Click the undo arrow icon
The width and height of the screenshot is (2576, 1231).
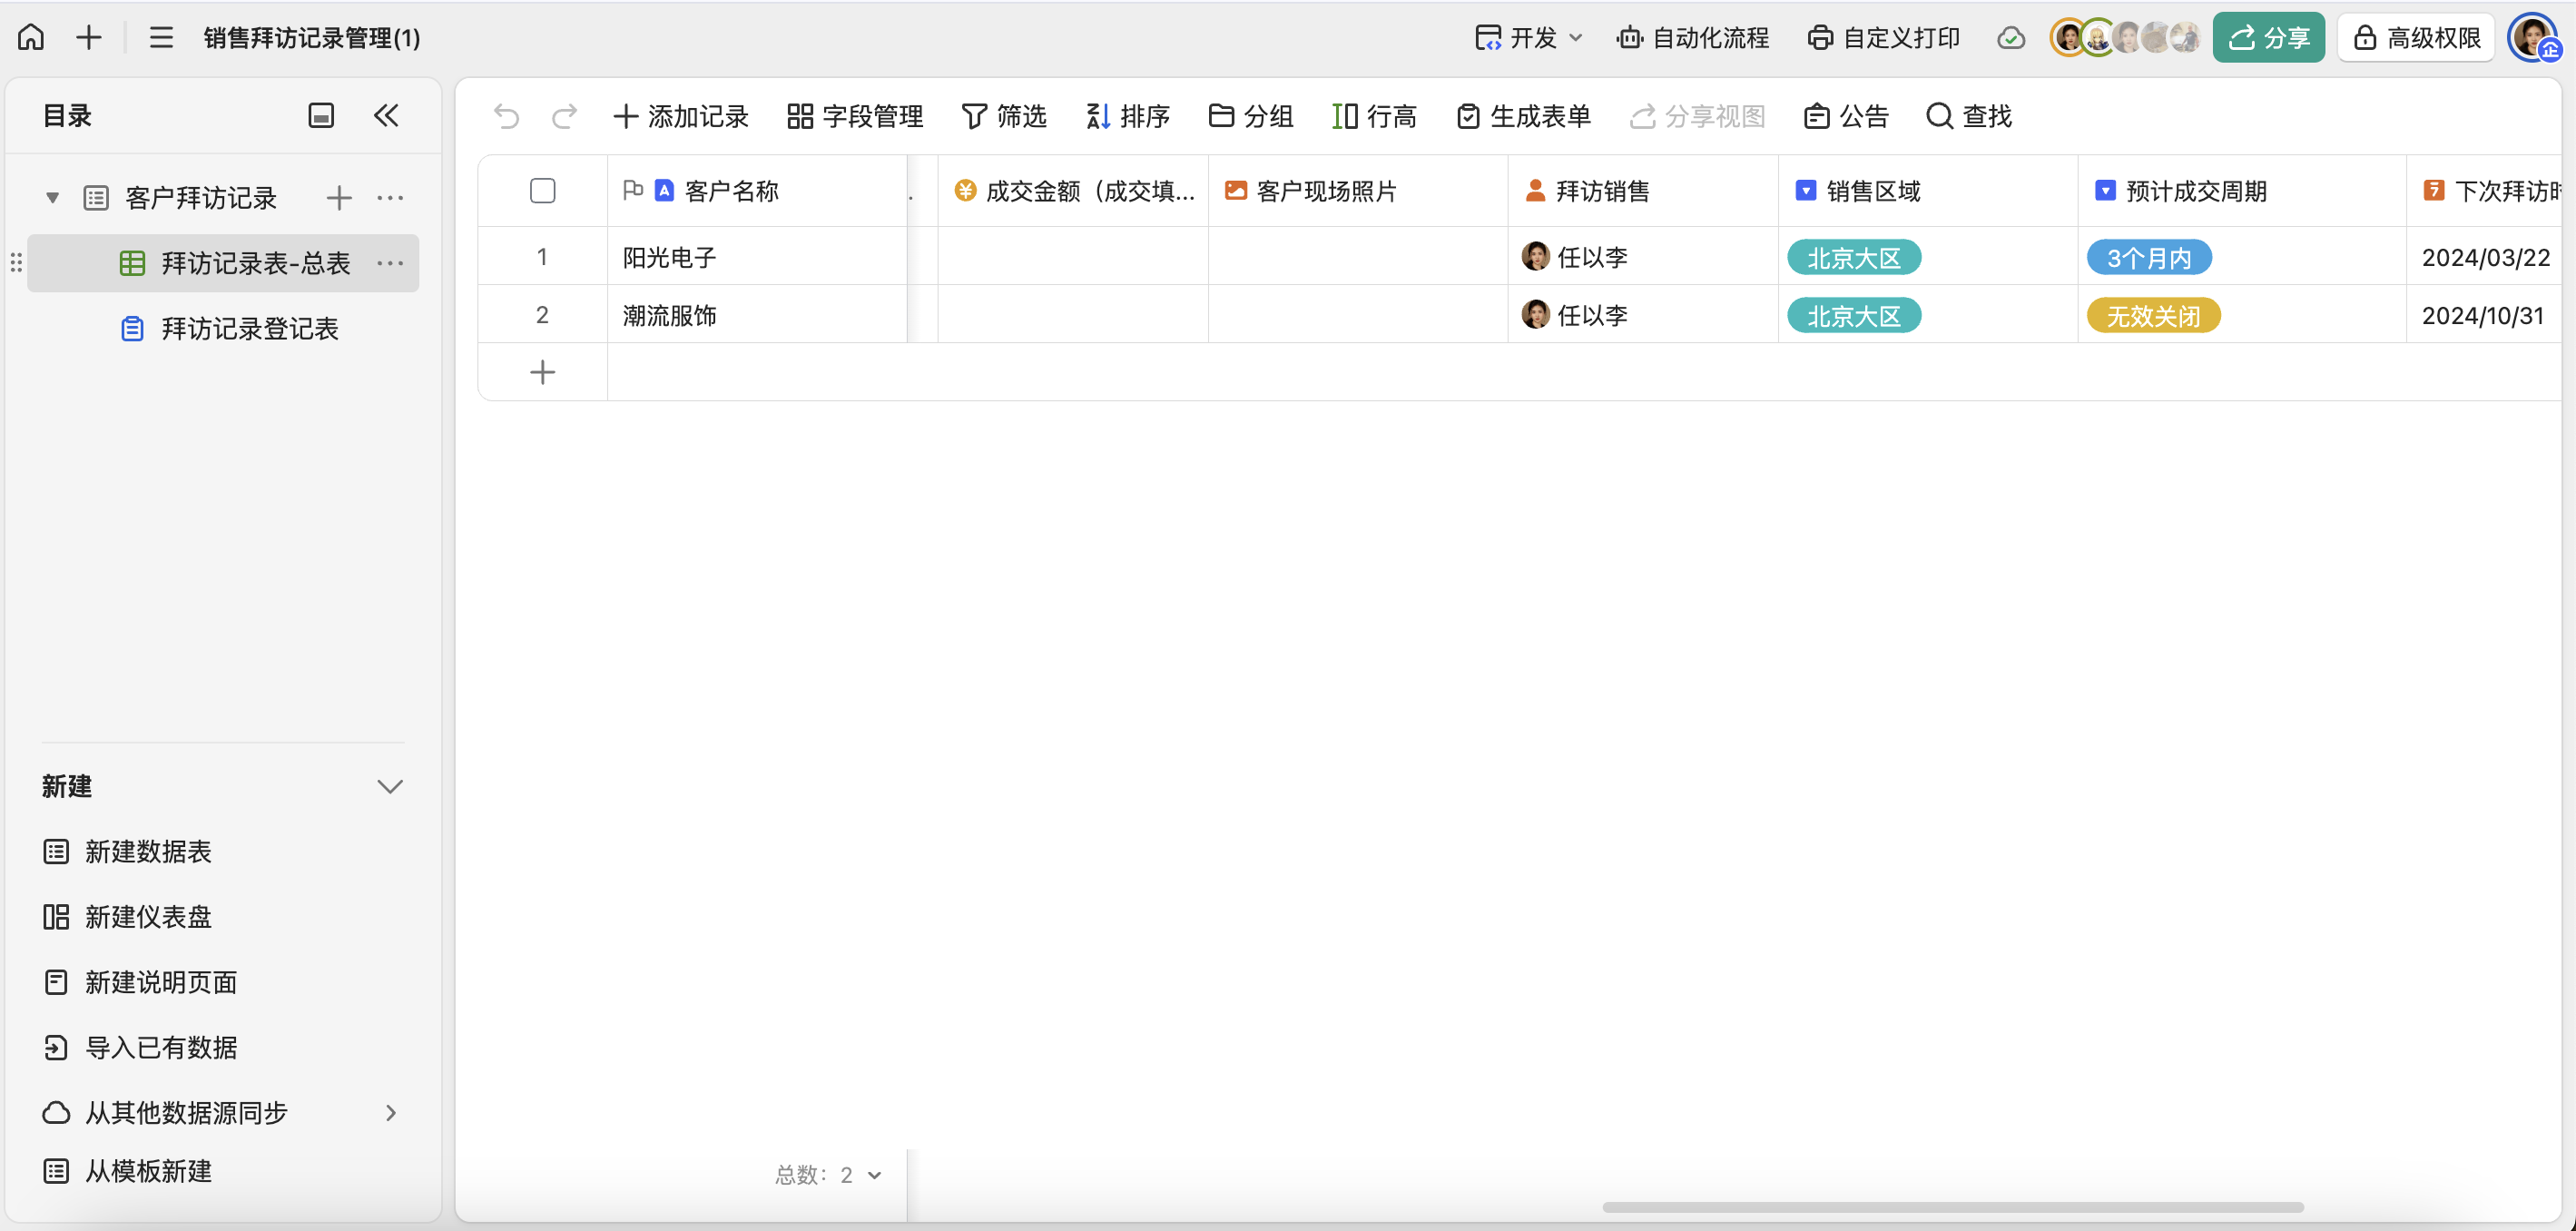coord(506,117)
